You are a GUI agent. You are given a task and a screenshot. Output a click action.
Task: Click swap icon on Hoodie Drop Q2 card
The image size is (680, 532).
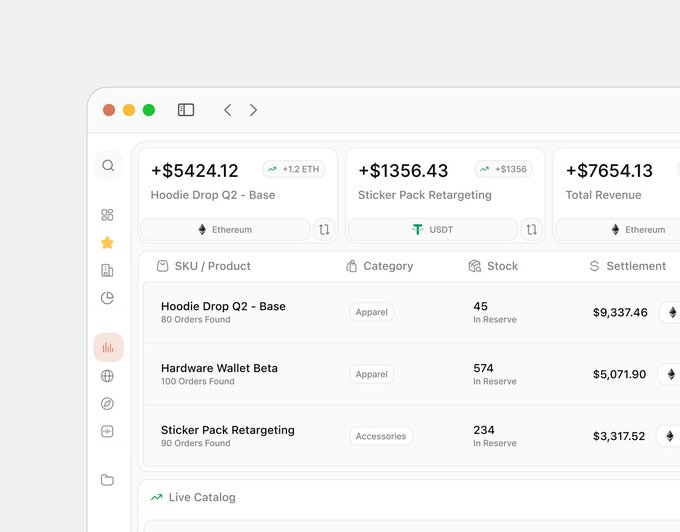[x=324, y=229]
